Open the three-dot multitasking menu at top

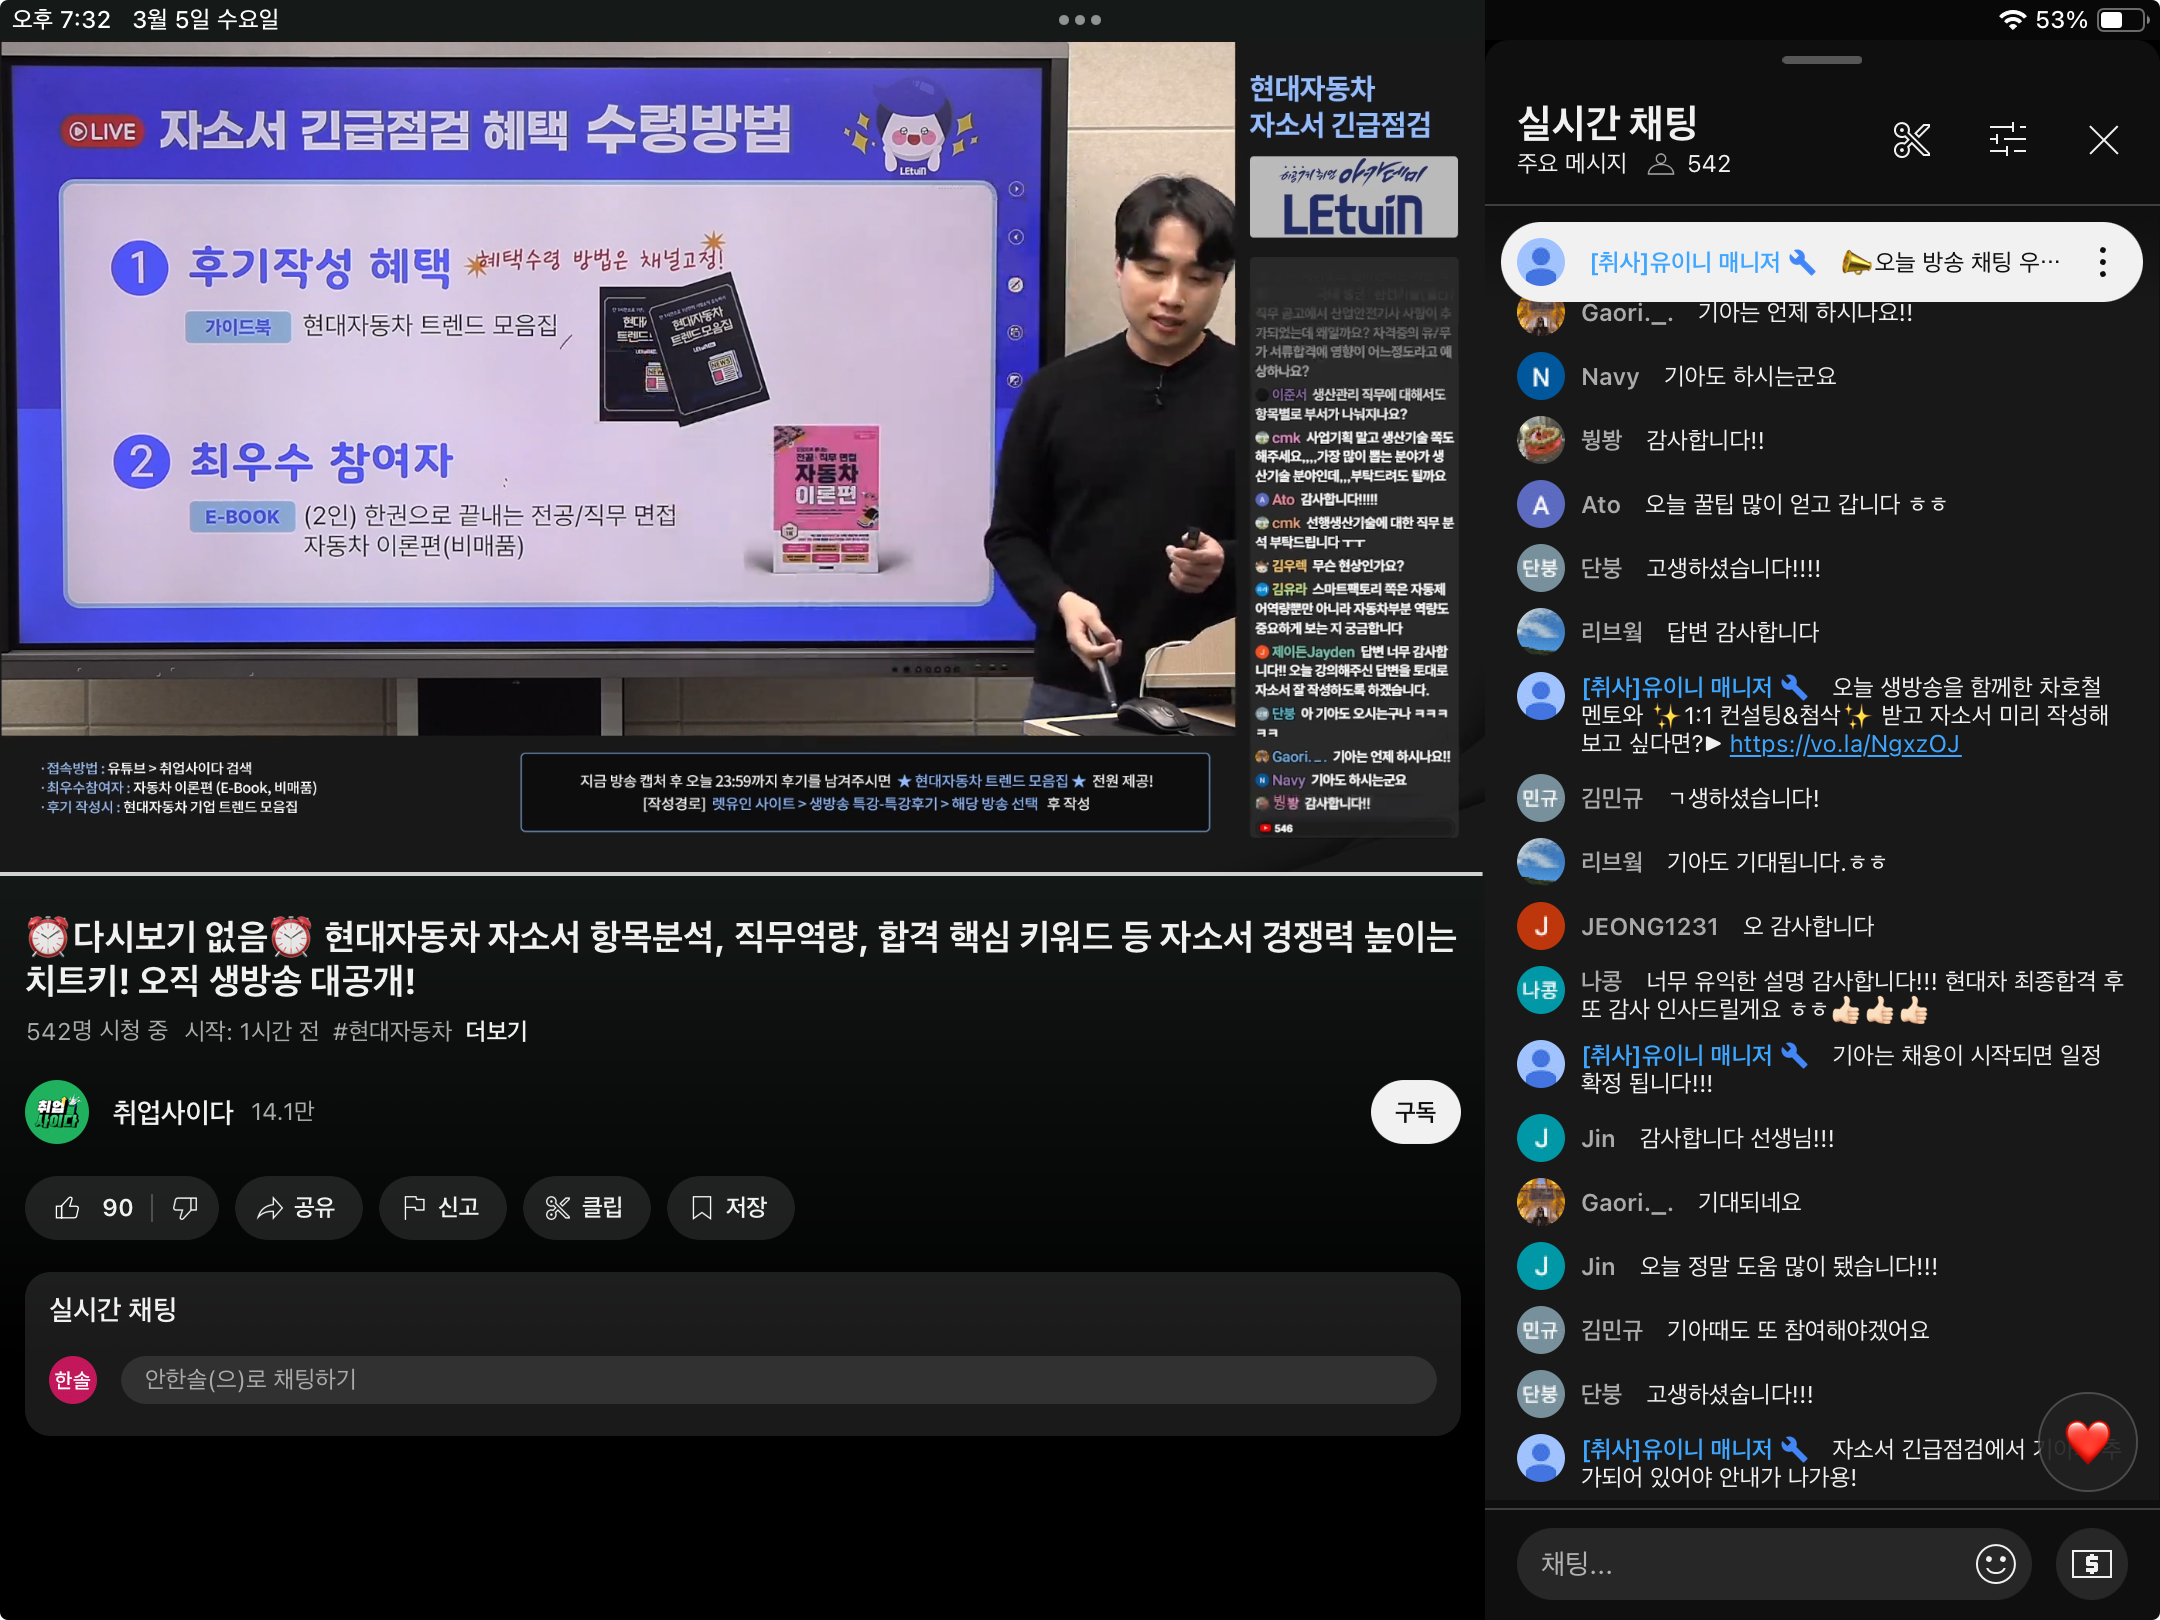click(1080, 20)
